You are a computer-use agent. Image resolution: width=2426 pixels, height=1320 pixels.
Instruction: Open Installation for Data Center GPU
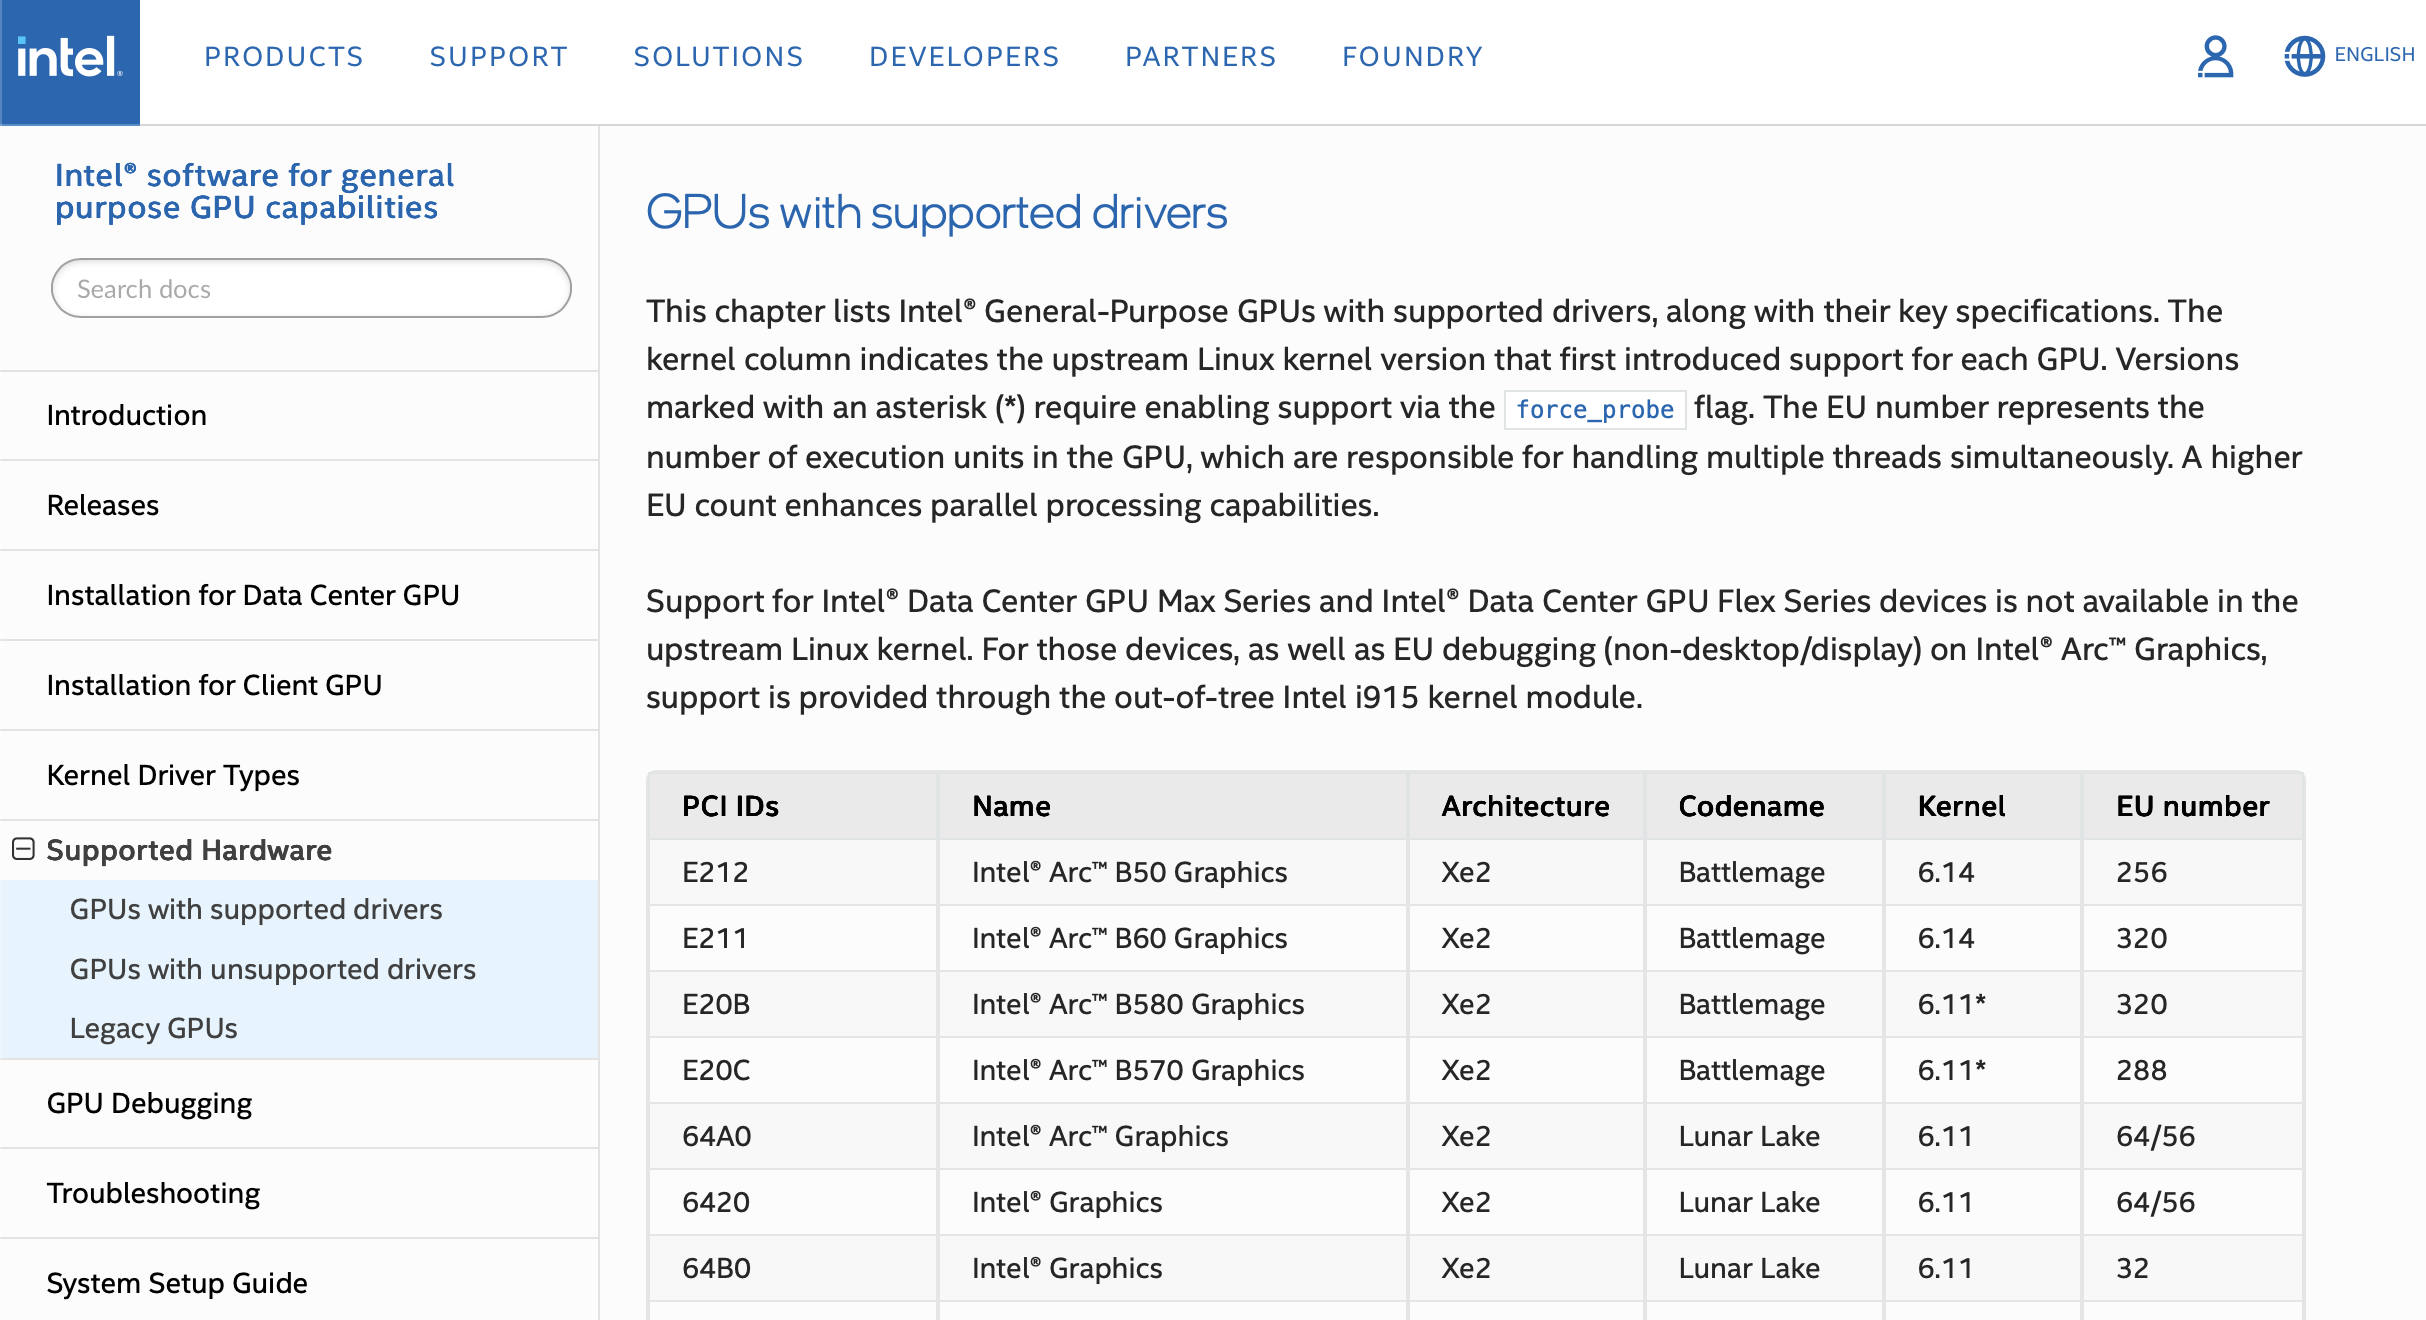click(253, 595)
